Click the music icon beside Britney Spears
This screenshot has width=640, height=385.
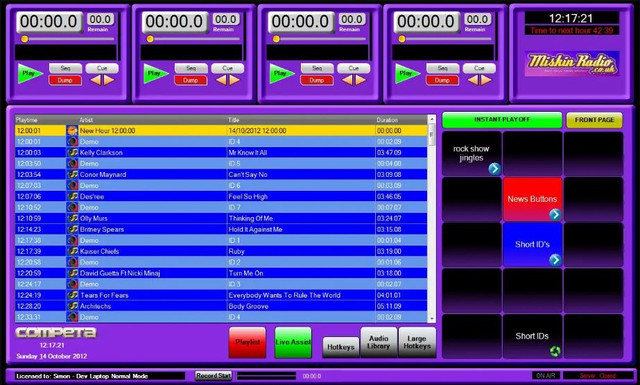[x=73, y=229]
